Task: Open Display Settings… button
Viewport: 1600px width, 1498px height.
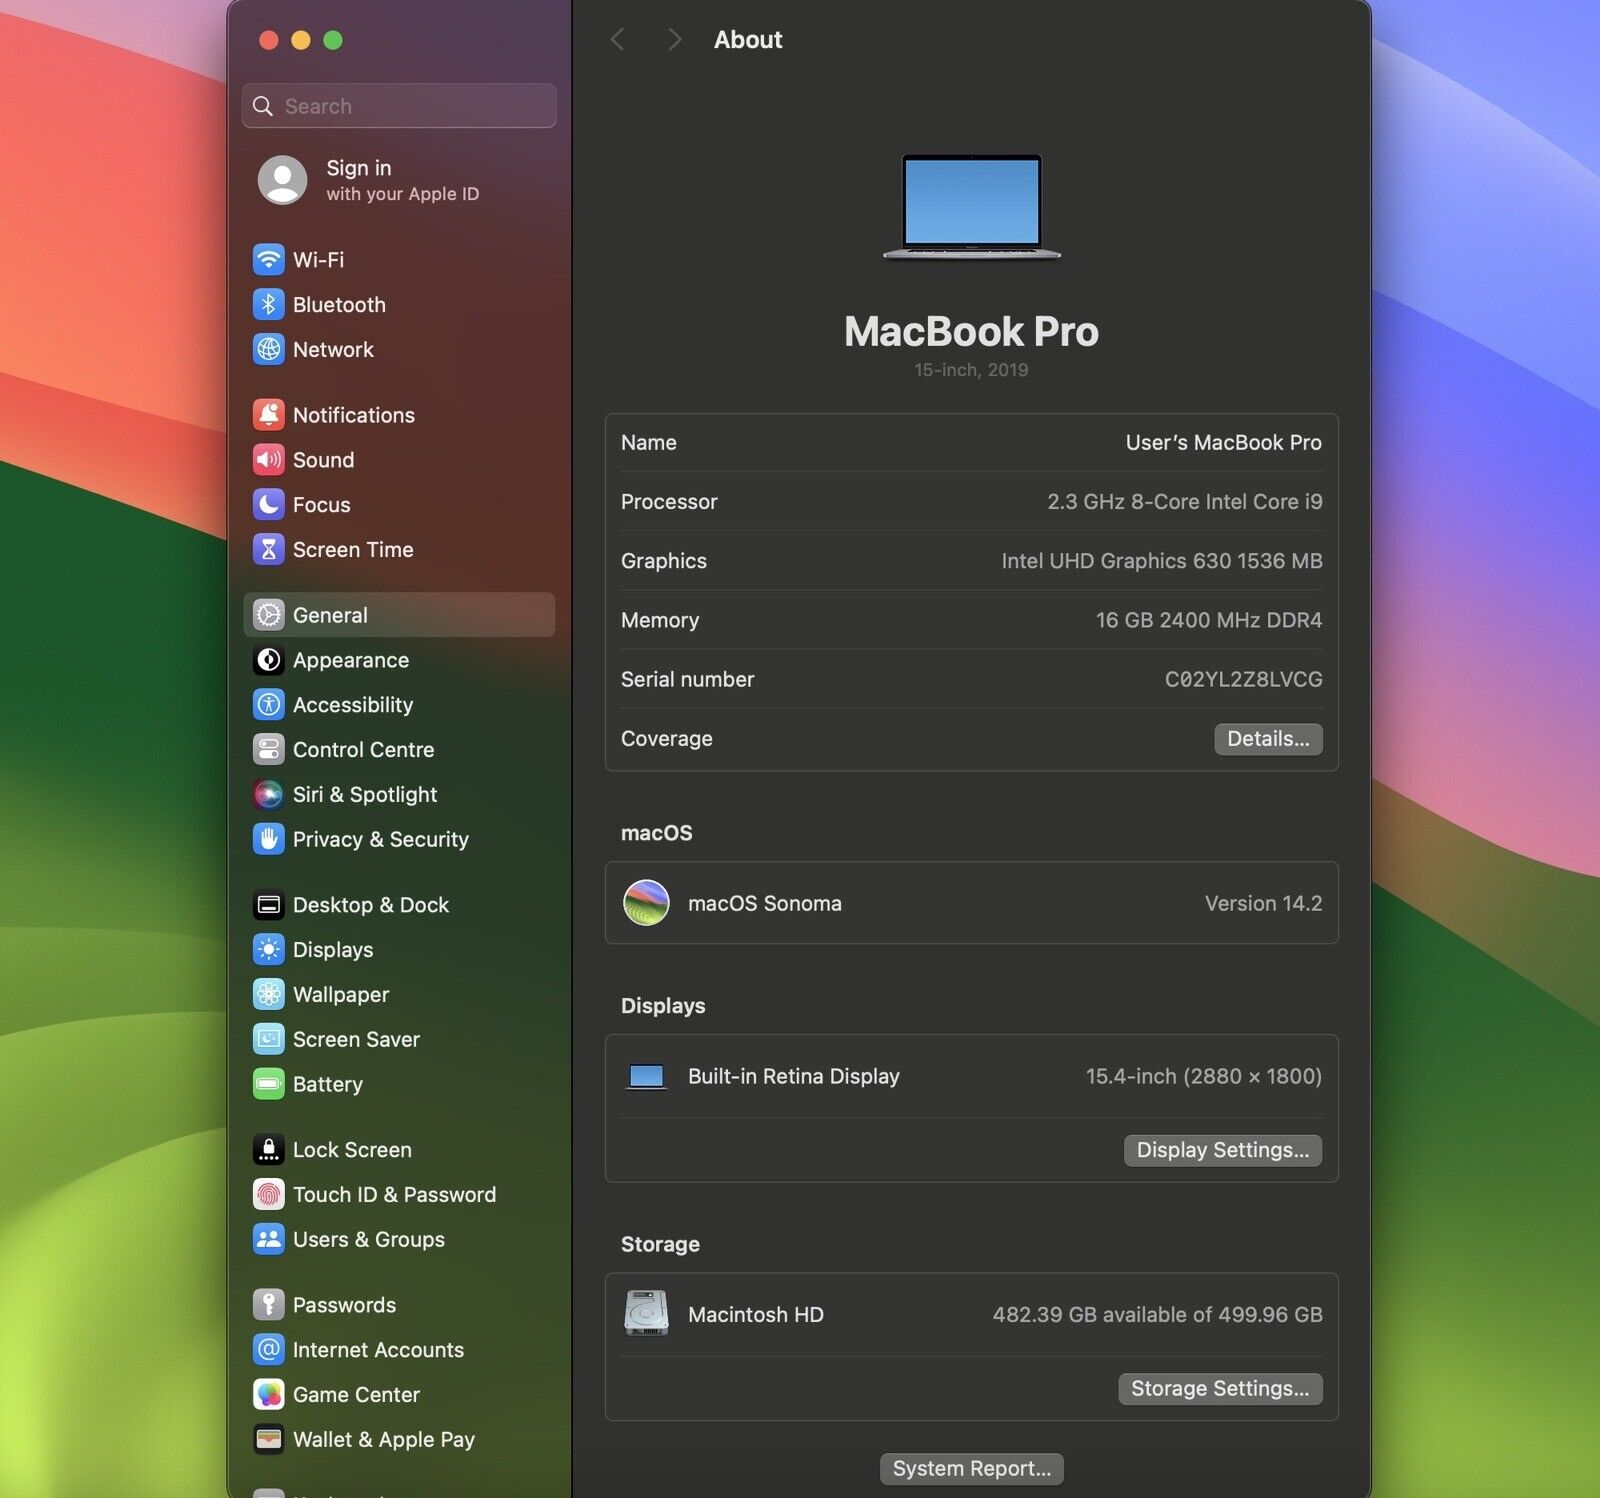Action: [1223, 1150]
